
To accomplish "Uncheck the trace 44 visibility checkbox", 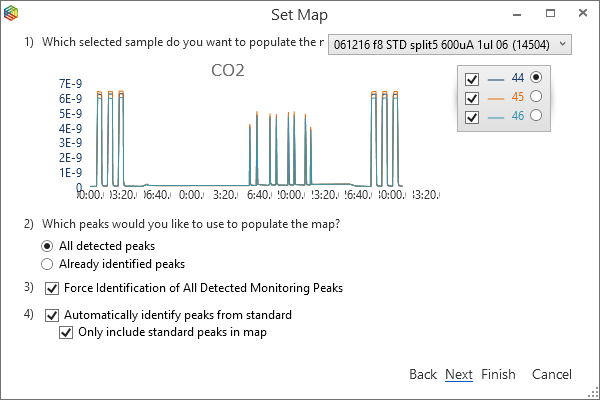I will (x=472, y=78).
